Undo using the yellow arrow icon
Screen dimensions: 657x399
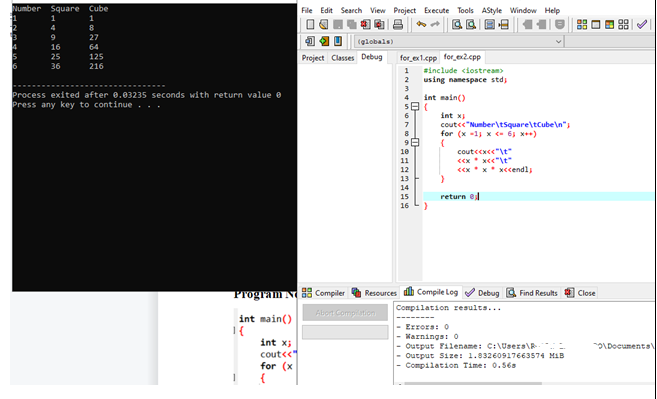(x=421, y=24)
